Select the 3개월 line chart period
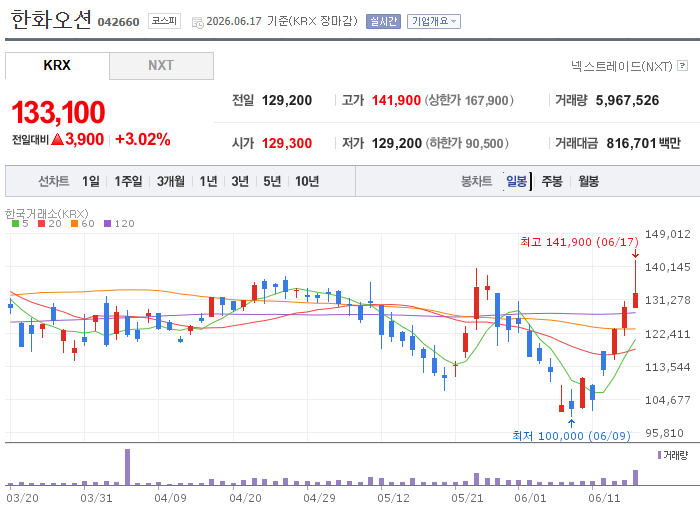 [x=171, y=181]
